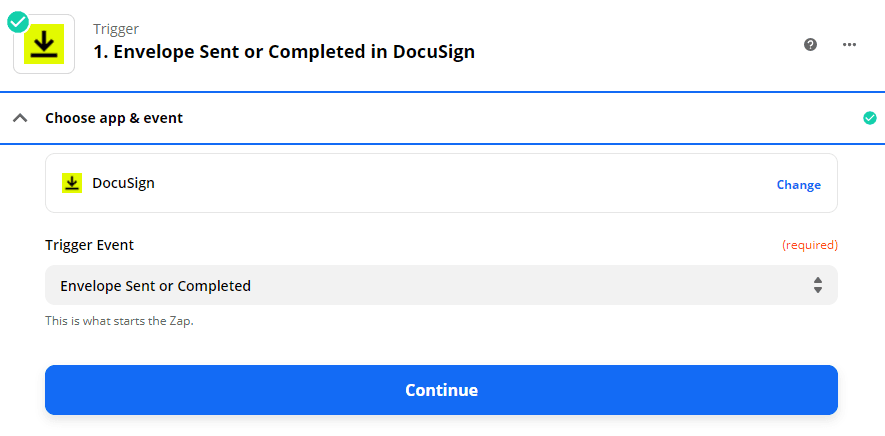Click the helper text 'This is what starts the Zap.'

click(x=119, y=322)
